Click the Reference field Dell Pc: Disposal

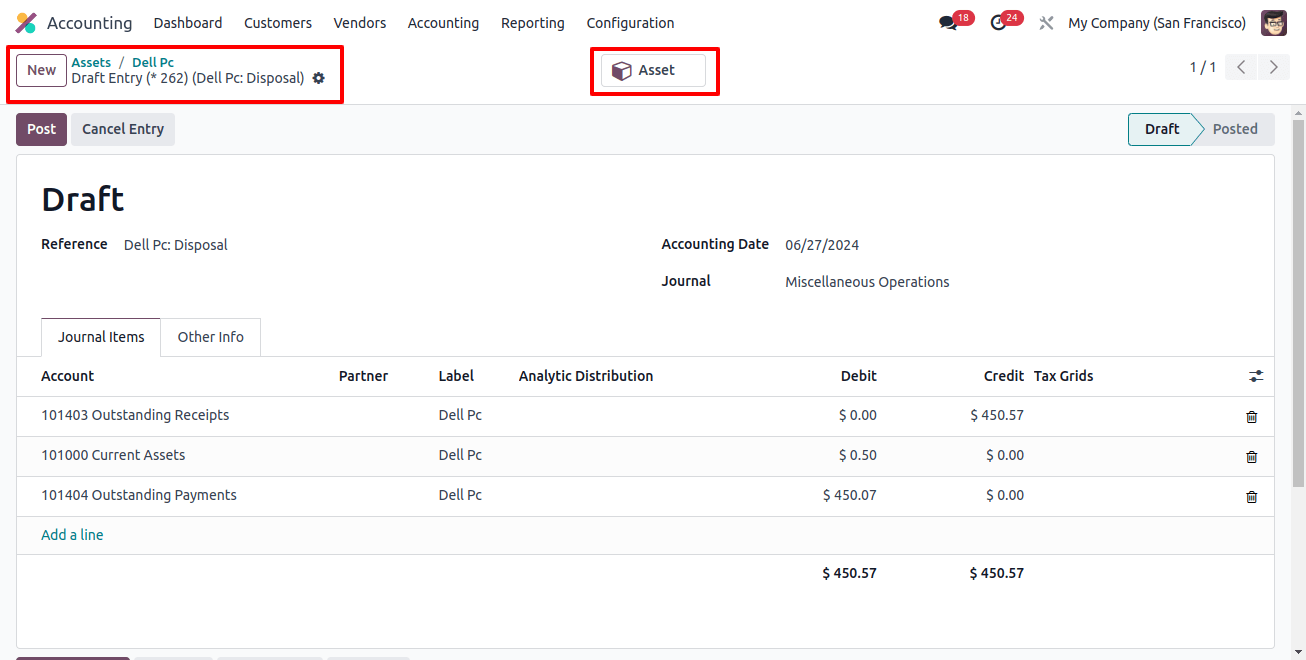[176, 245]
